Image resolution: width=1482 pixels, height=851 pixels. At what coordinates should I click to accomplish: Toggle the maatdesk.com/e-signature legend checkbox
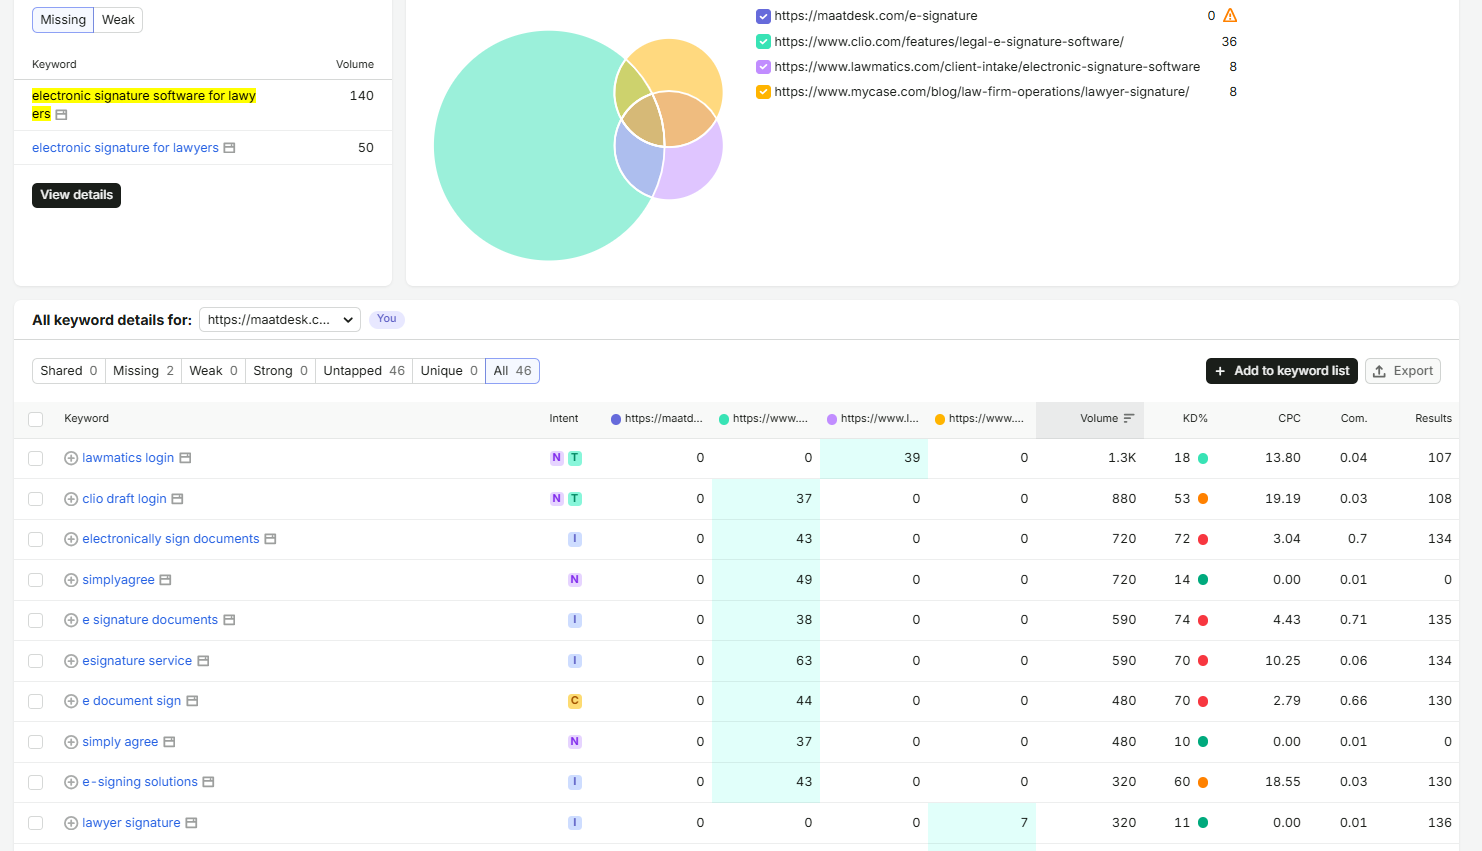(763, 16)
